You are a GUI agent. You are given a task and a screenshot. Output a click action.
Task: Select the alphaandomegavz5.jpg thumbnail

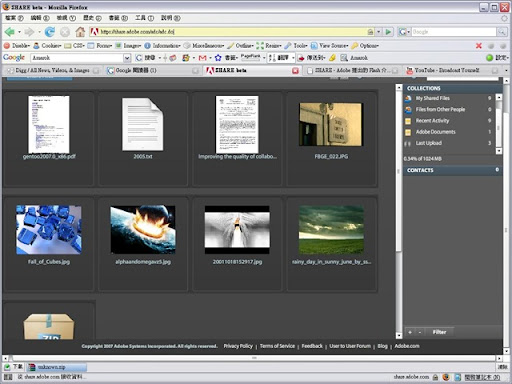click(x=143, y=229)
